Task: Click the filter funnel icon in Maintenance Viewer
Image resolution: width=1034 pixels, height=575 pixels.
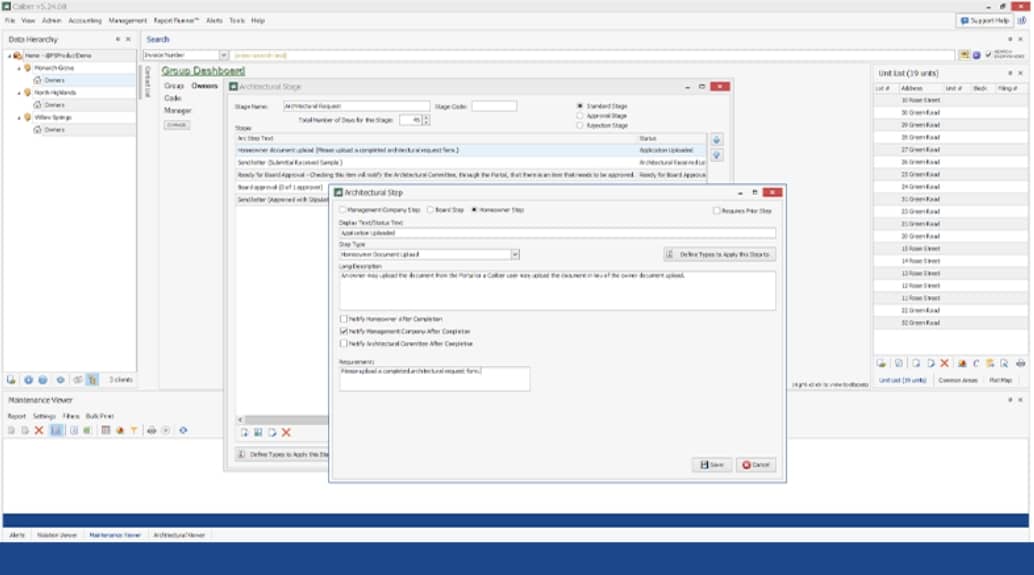Action: pyautogui.click(x=134, y=431)
